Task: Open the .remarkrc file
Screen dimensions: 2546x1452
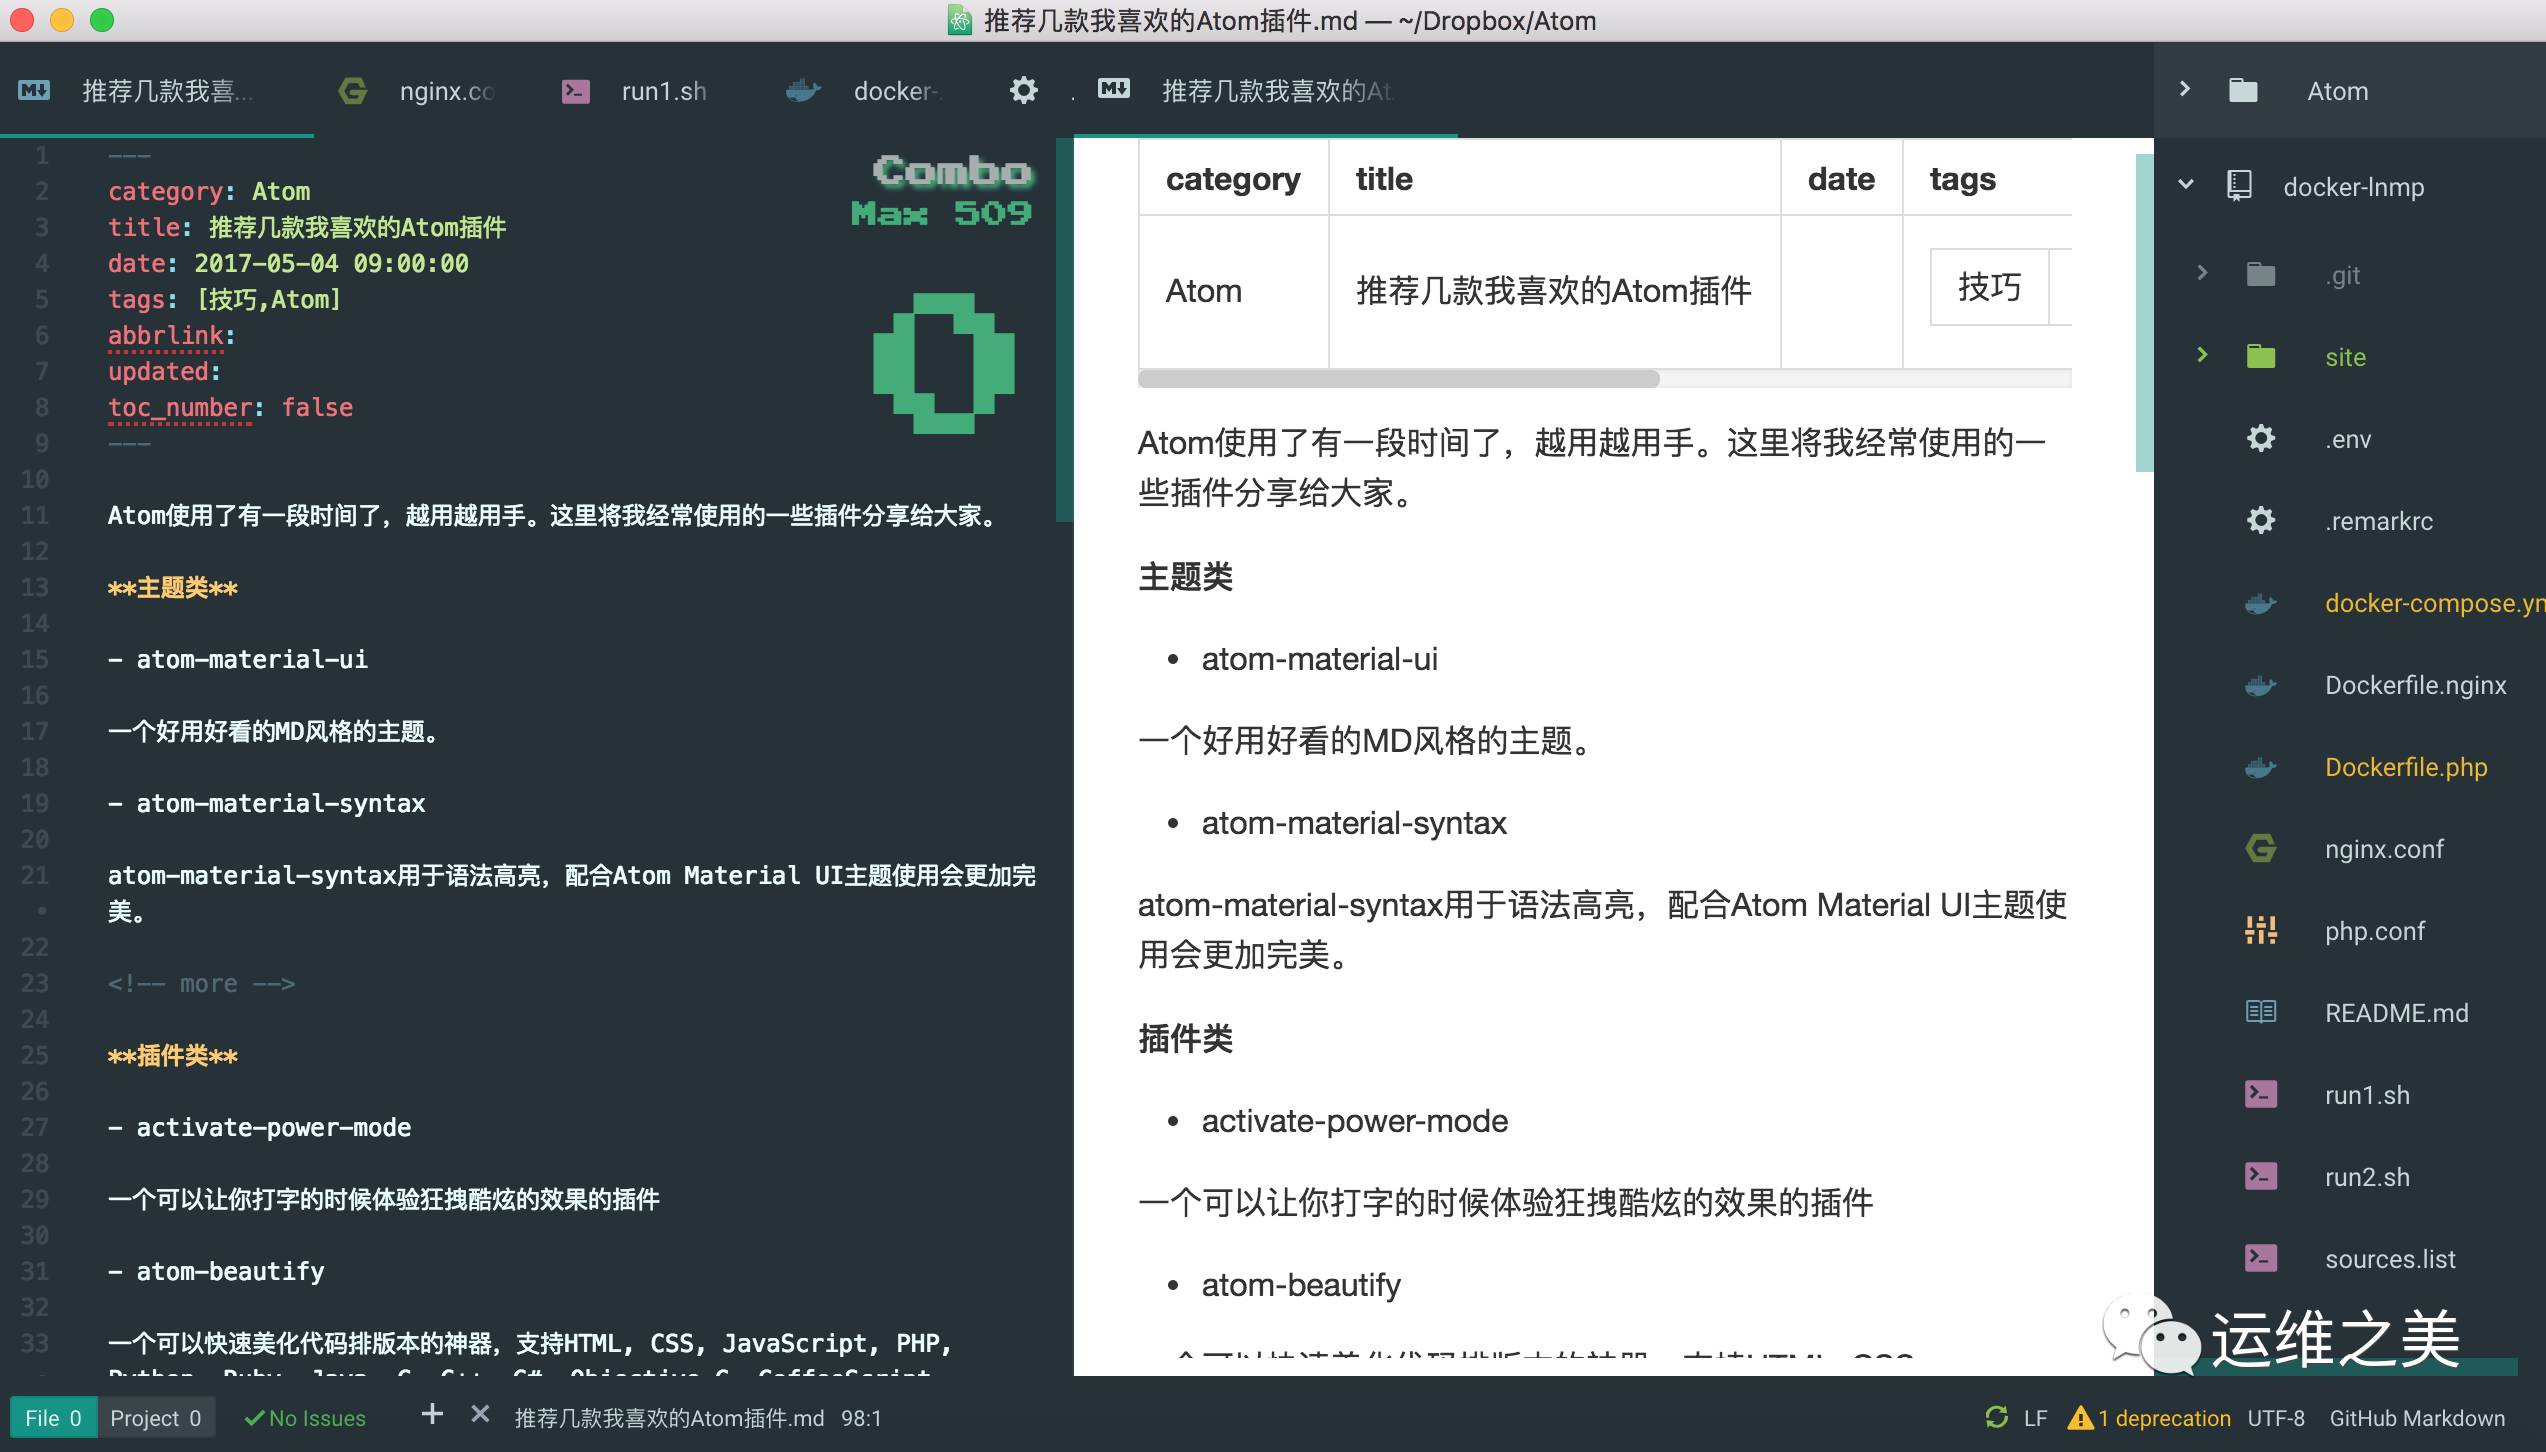Action: [2379, 521]
